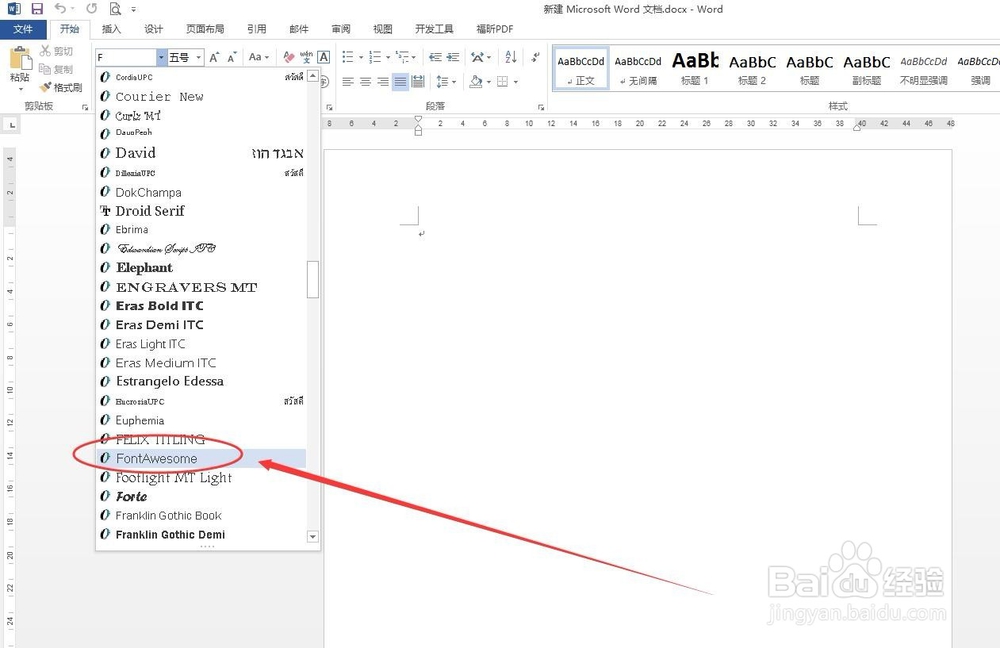Decrease paragraph indent

[x=435, y=57]
